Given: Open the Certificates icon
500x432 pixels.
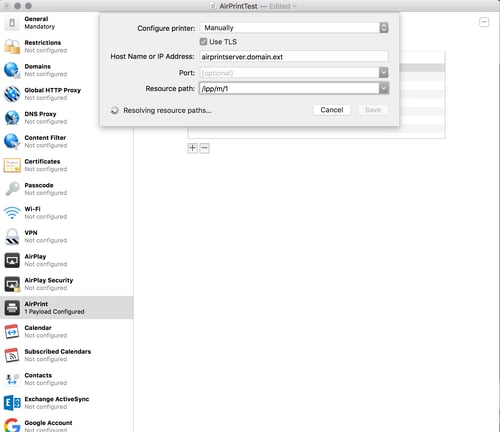Looking at the screenshot, I should click(12, 165).
